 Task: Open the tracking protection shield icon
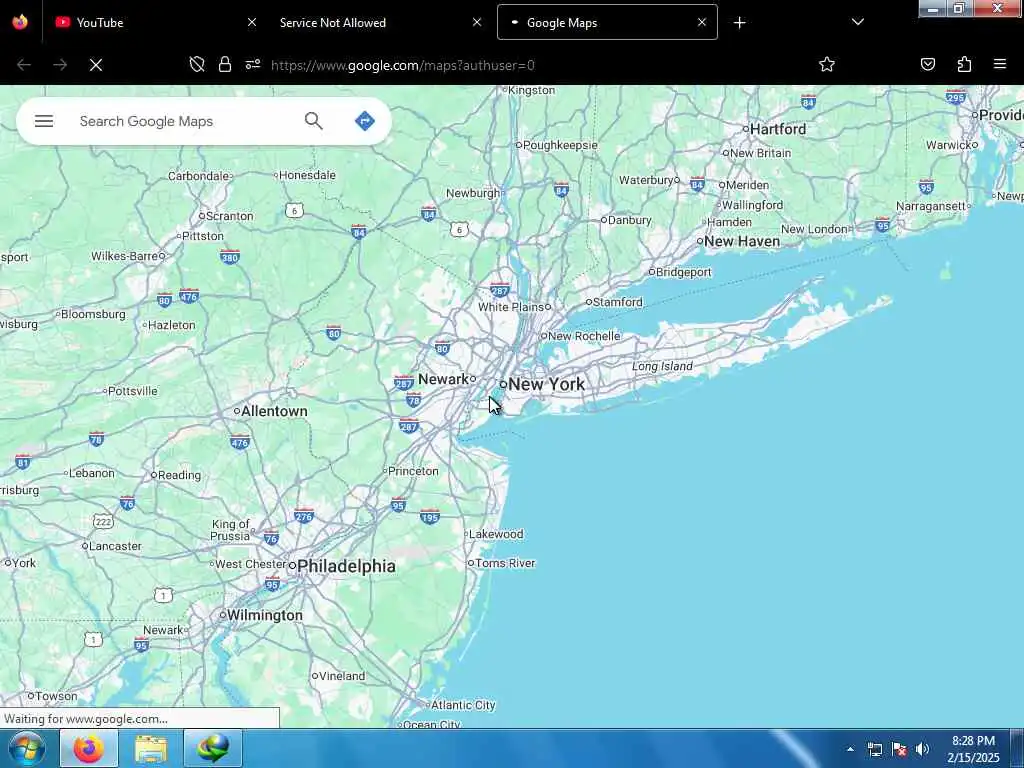coord(197,64)
